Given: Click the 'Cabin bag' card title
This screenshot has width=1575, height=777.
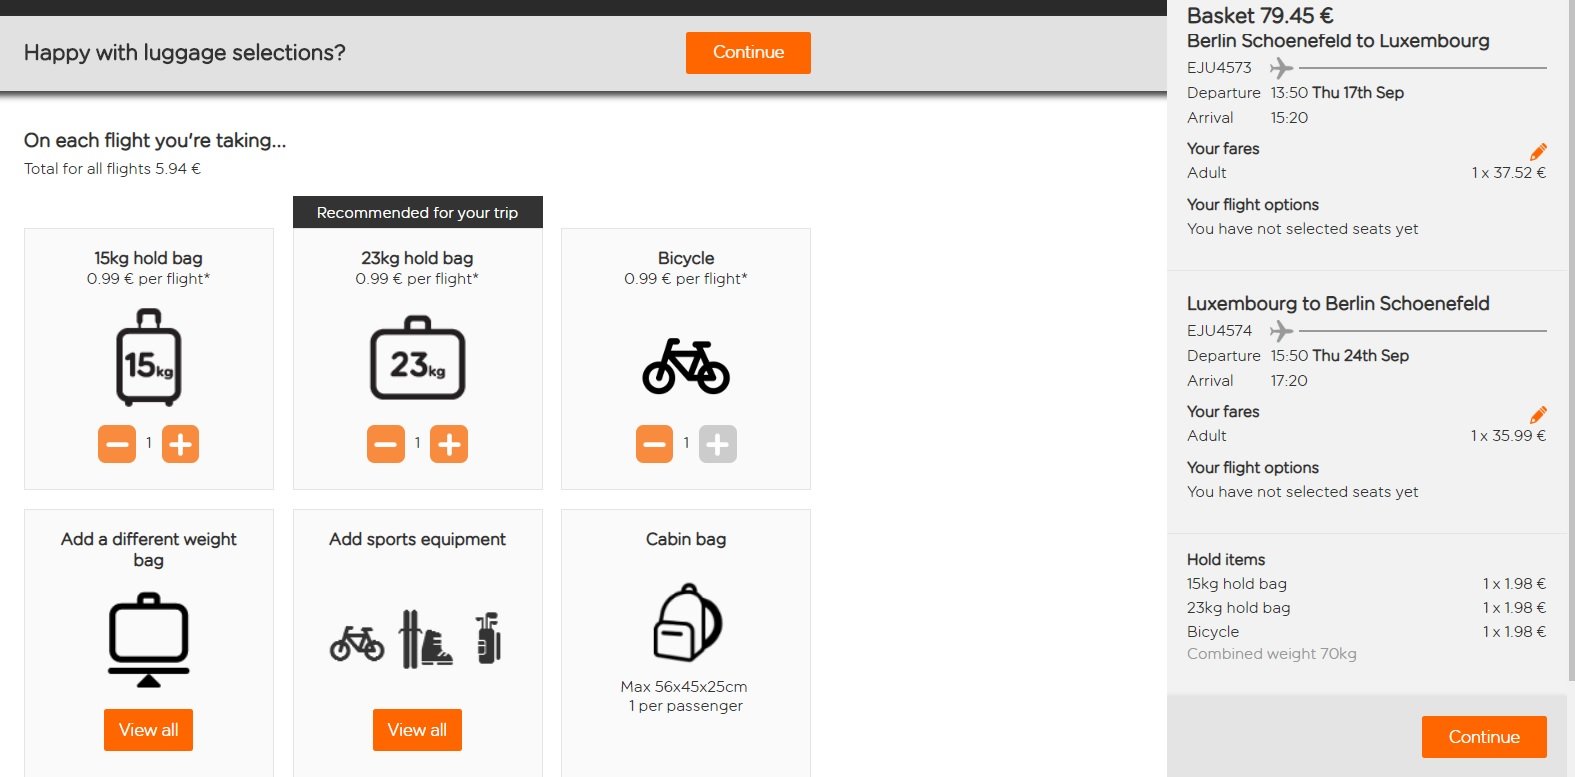Looking at the screenshot, I should point(686,539).
